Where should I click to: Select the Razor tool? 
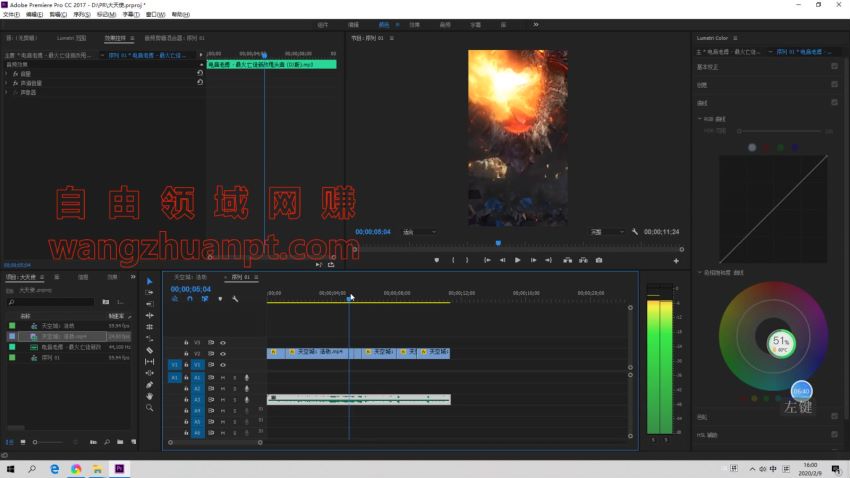150,350
